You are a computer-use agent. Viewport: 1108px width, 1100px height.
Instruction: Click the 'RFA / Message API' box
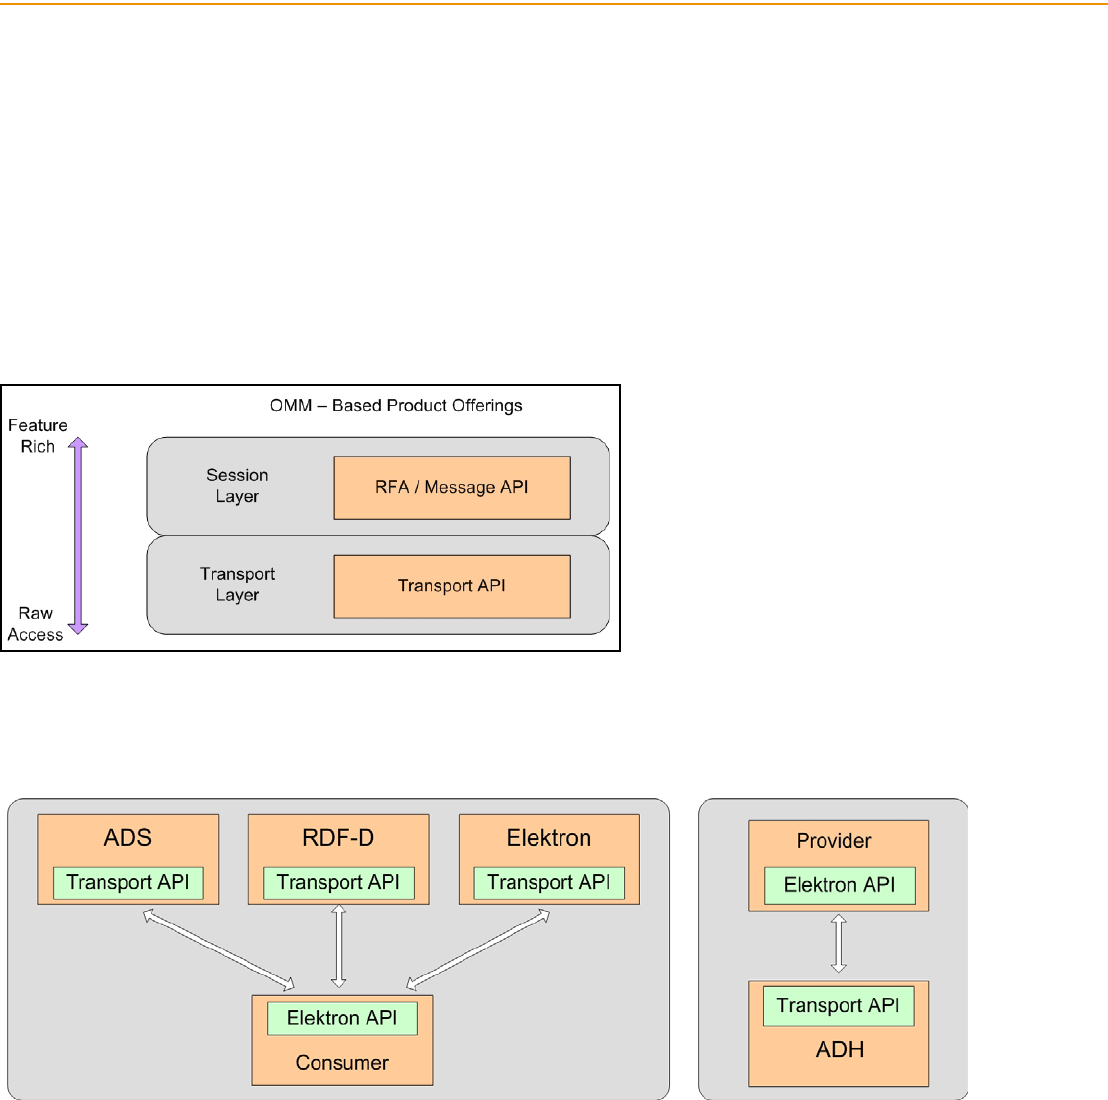pyautogui.click(x=452, y=488)
